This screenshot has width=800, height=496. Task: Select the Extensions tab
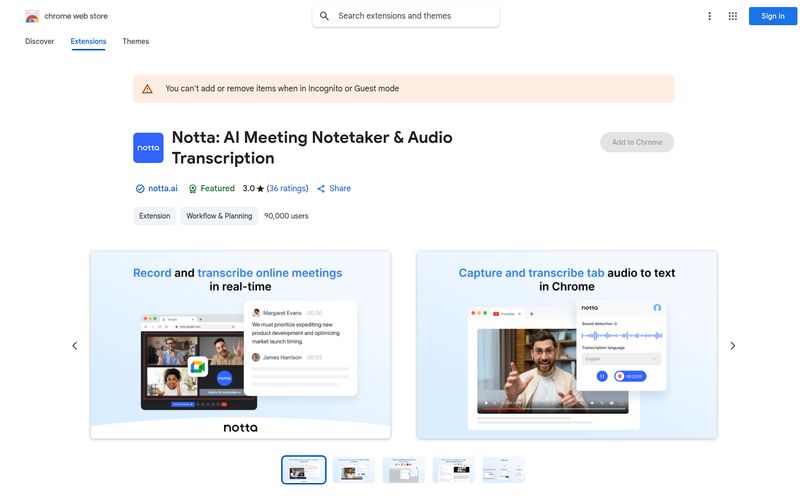click(88, 41)
